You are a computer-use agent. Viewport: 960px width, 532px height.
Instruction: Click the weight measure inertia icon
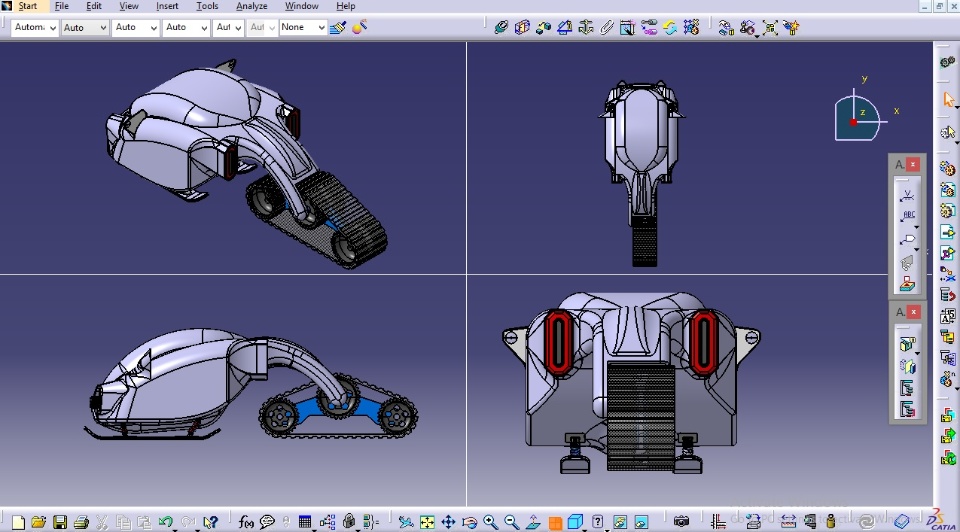tap(830, 522)
